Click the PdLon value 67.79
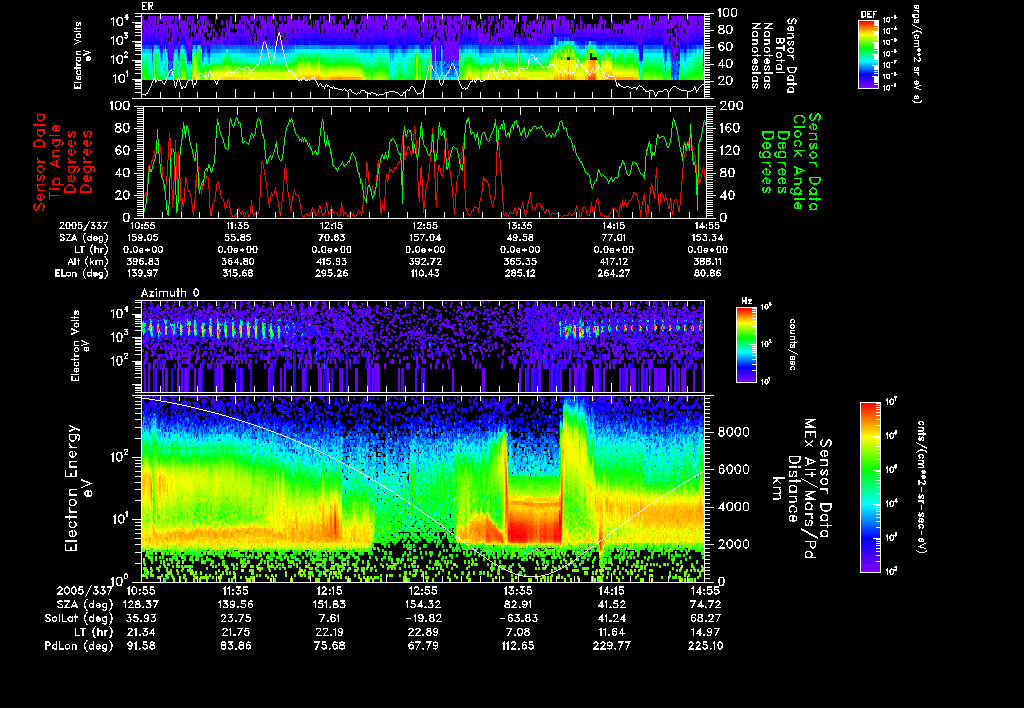The image size is (1024, 708). click(424, 646)
